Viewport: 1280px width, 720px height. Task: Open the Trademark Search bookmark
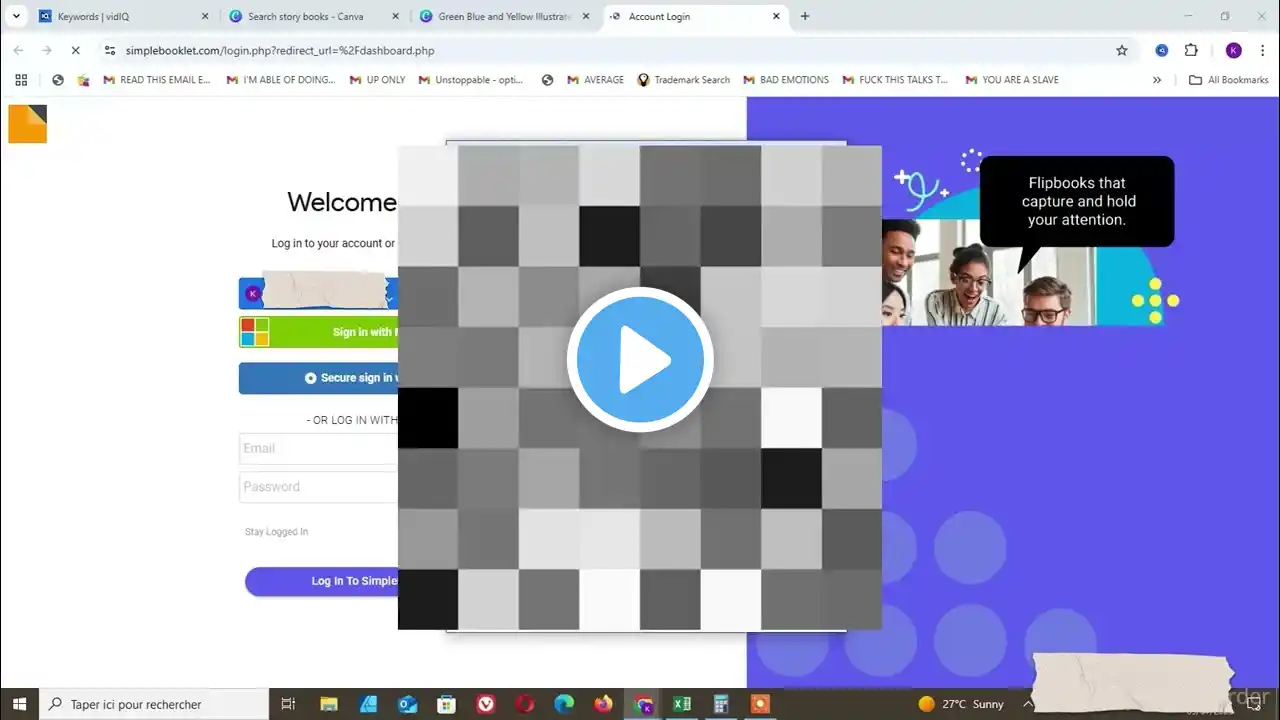coord(684,80)
